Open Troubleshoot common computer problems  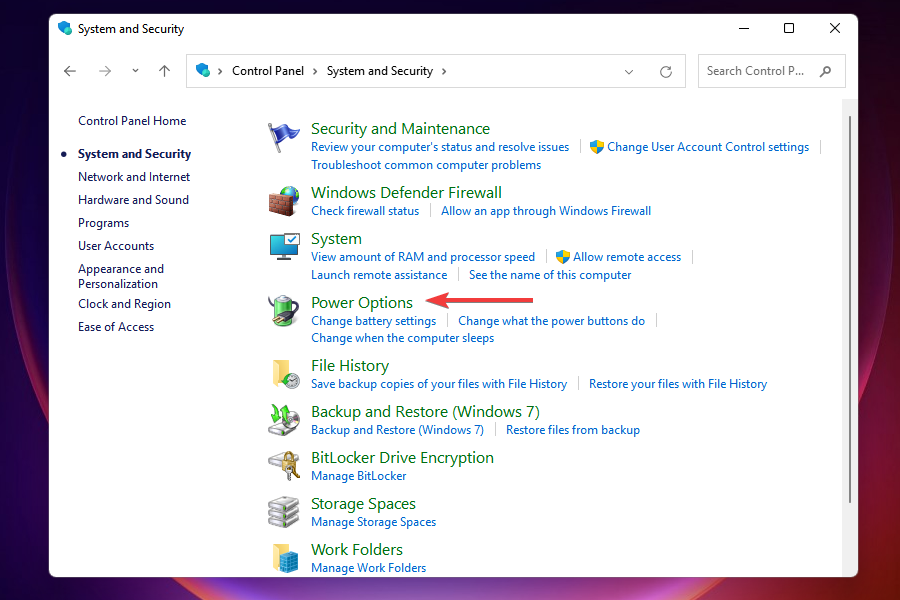click(x=426, y=165)
